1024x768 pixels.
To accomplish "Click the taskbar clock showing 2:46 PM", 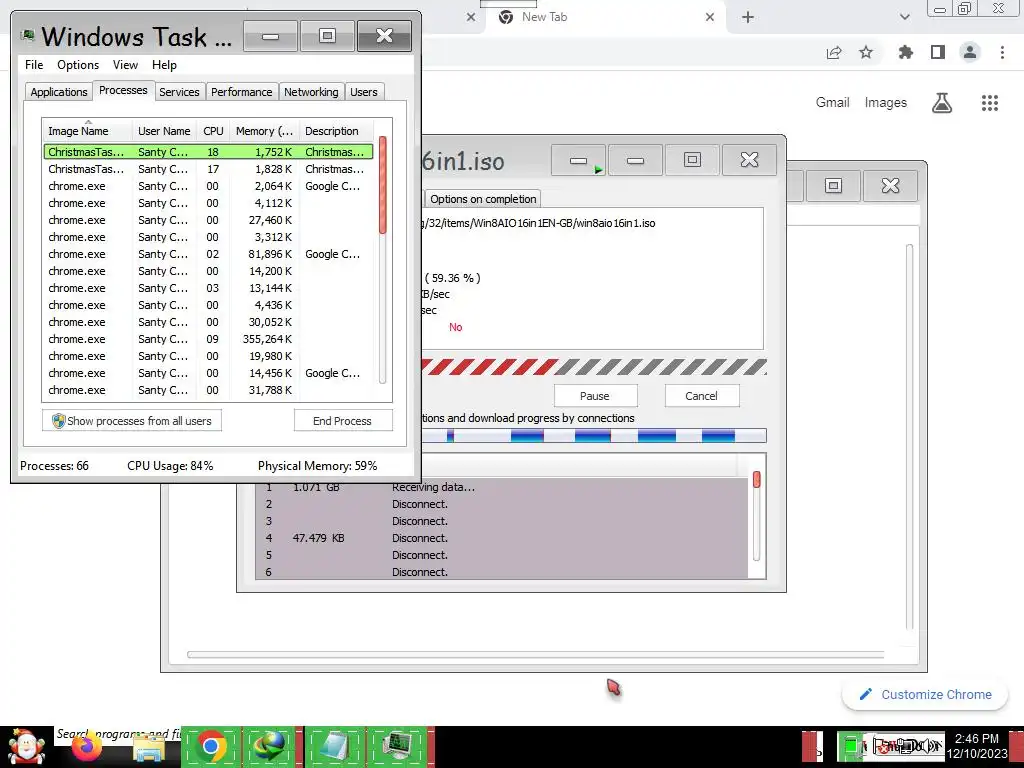I will coord(976,746).
